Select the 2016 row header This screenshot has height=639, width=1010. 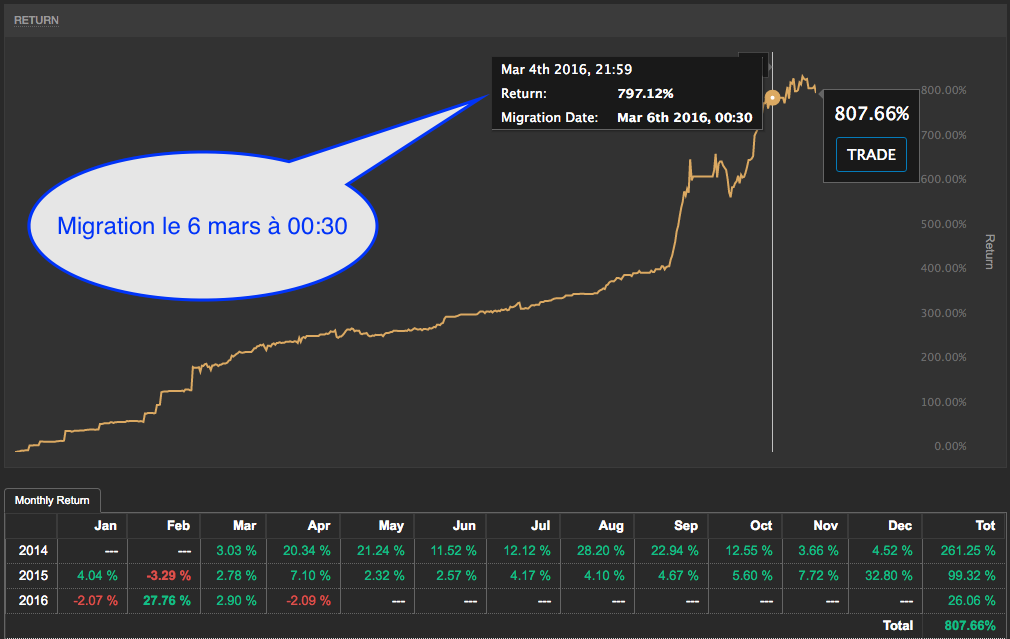pyautogui.click(x=31, y=601)
